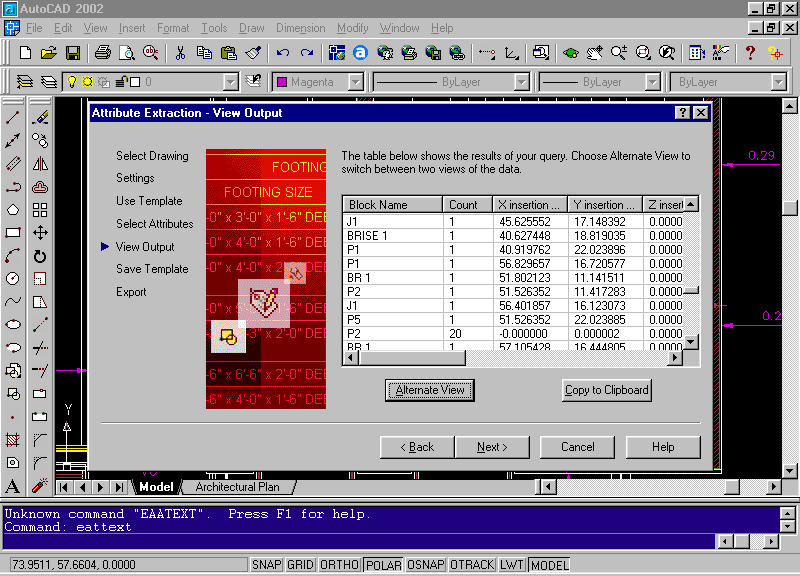
Task: Click the Cut scissors icon
Action: 180,53
